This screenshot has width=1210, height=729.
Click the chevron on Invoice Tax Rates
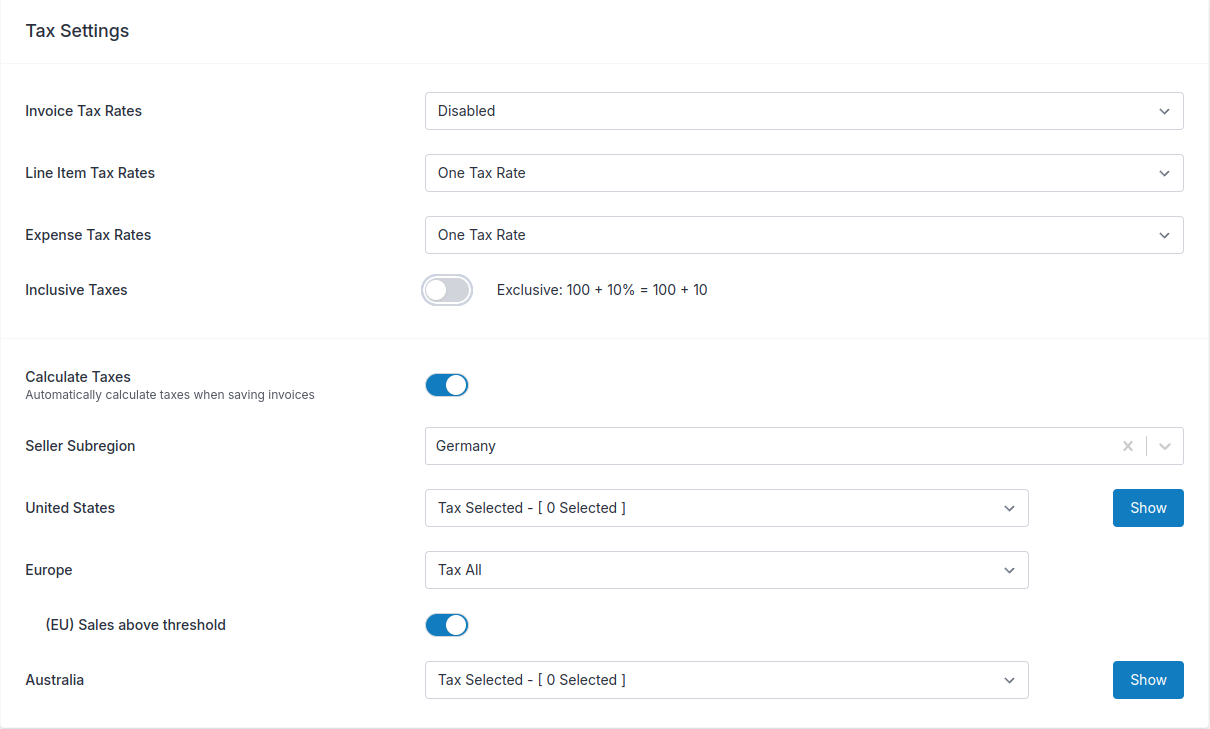[x=1164, y=111]
